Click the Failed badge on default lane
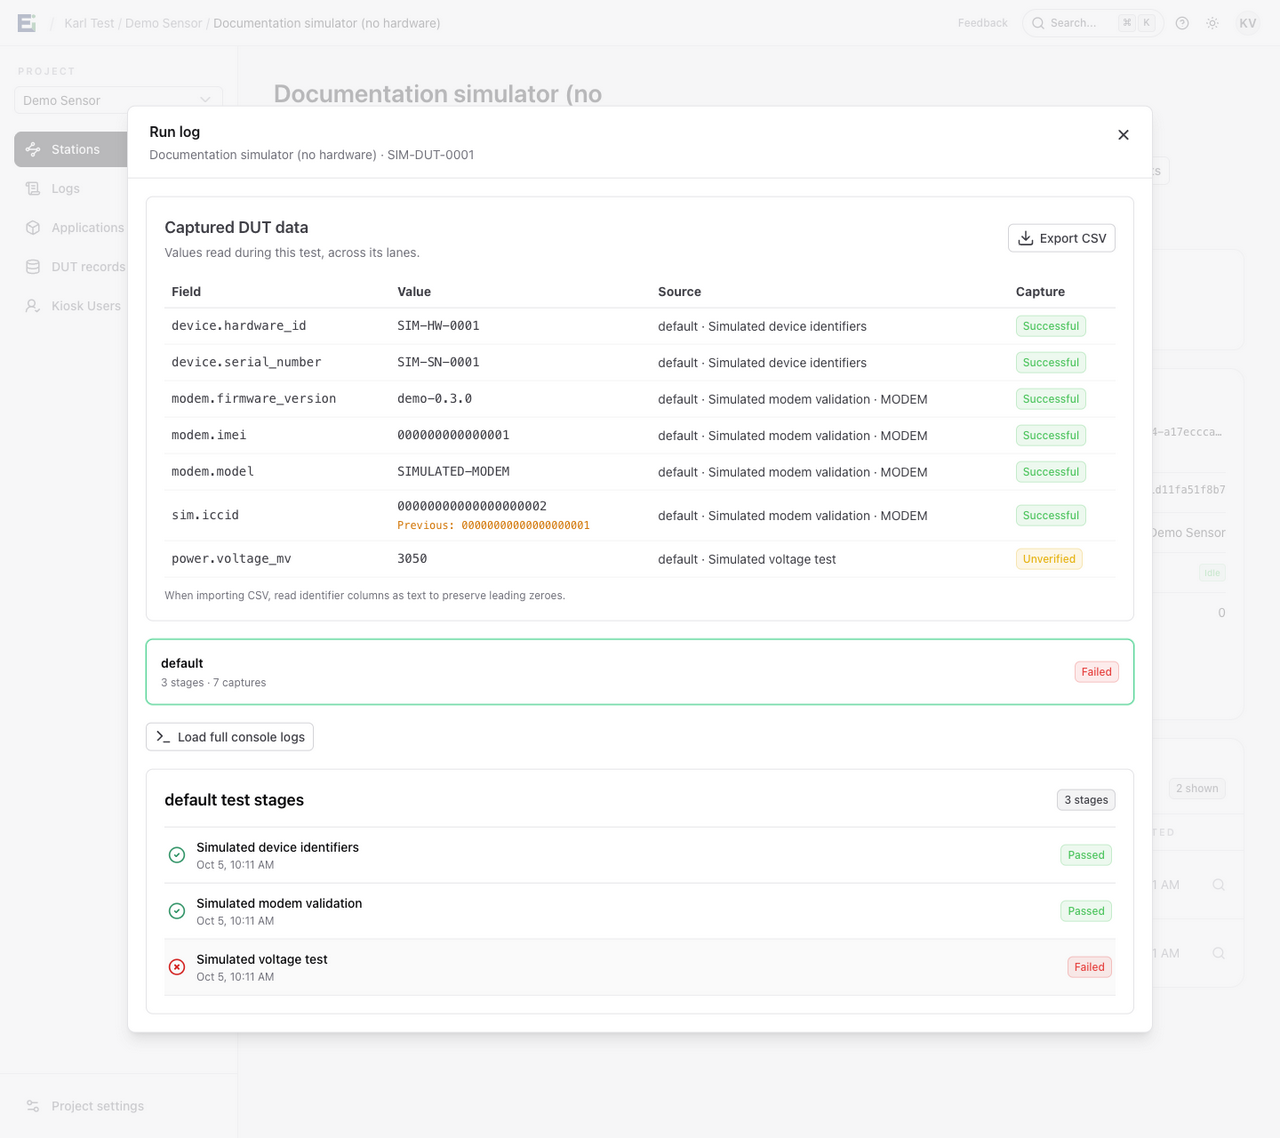The image size is (1280, 1138). pos(1096,672)
